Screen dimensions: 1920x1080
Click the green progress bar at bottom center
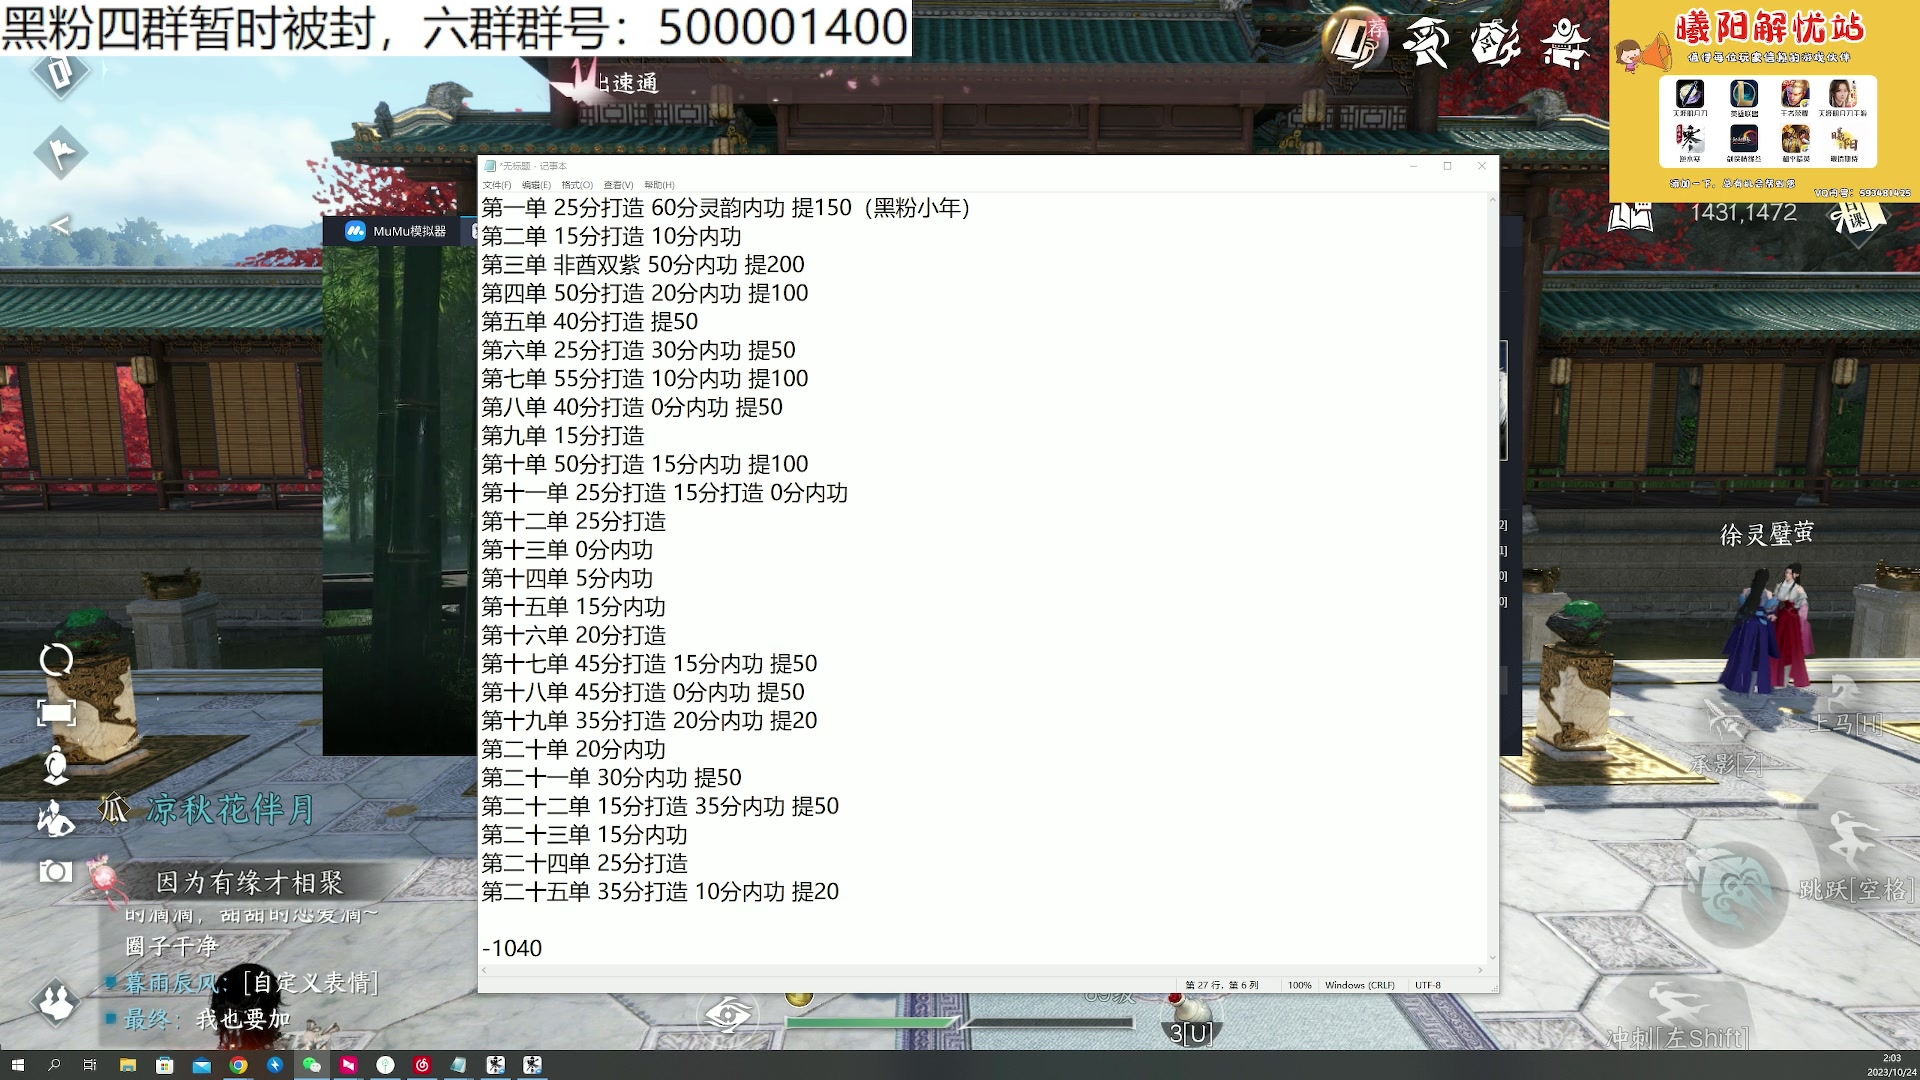tap(870, 1023)
